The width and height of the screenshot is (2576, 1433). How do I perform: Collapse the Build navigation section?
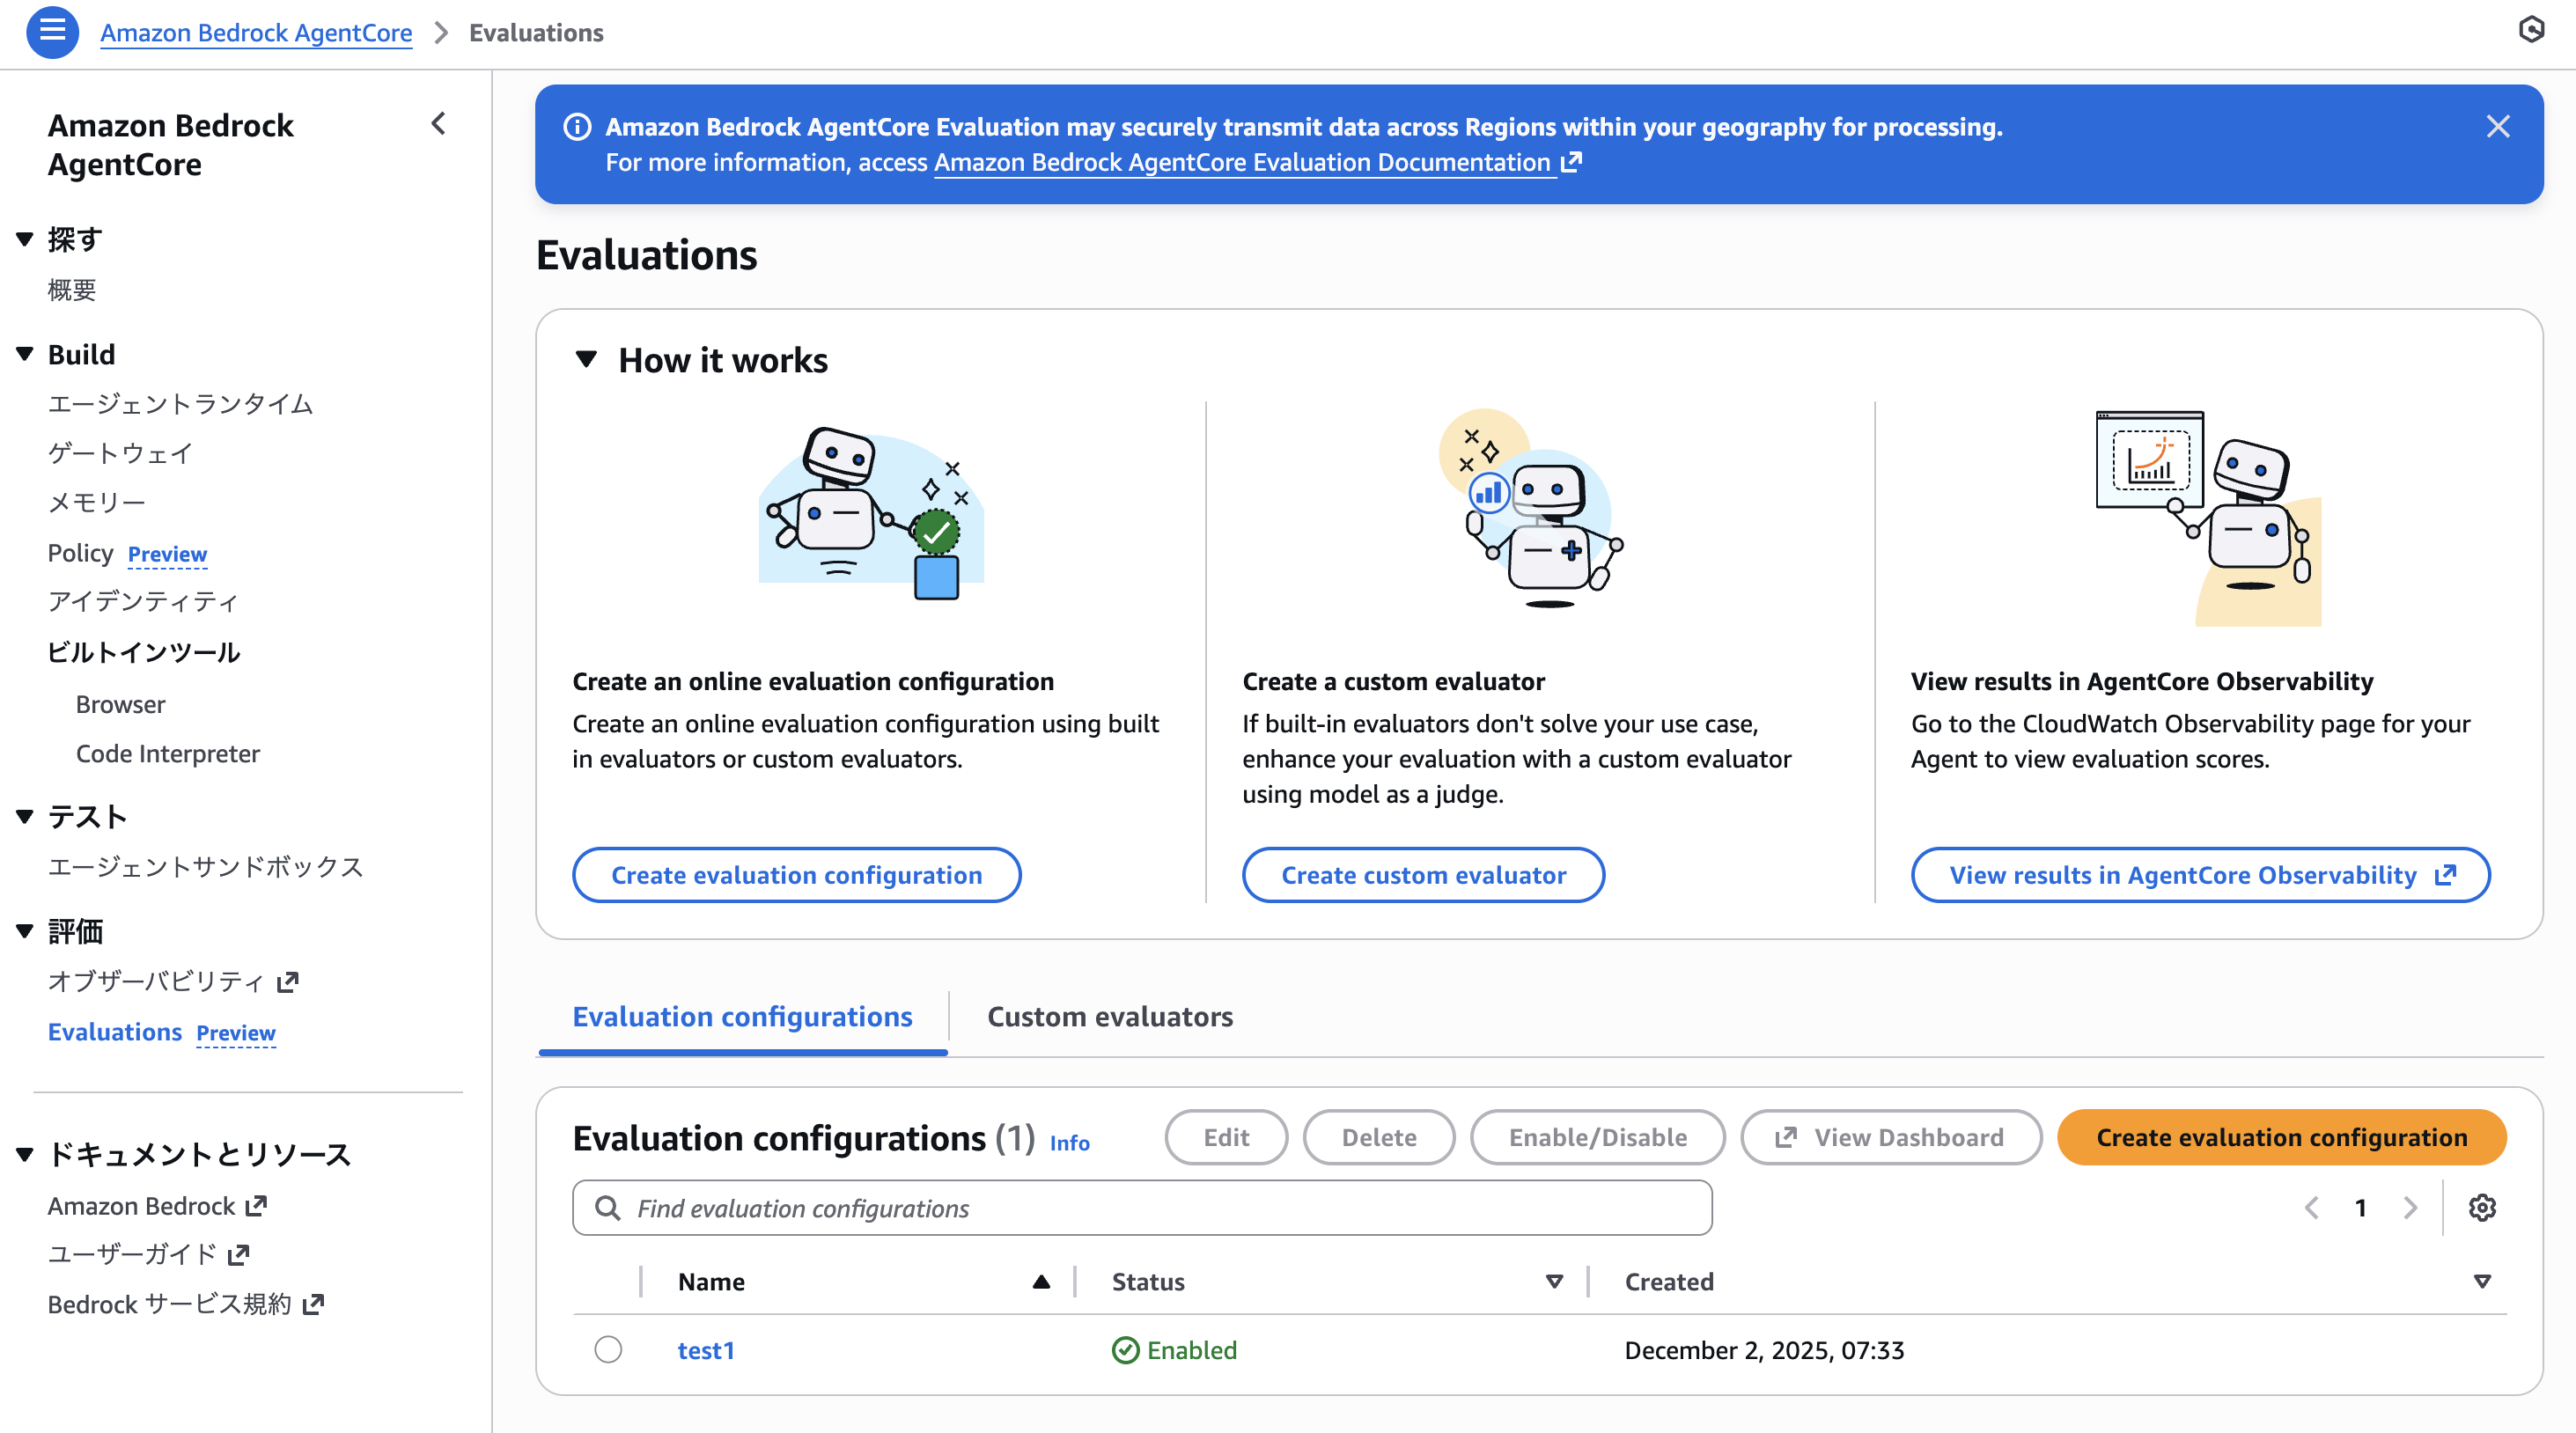pyautogui.click(x=26, y=354)
